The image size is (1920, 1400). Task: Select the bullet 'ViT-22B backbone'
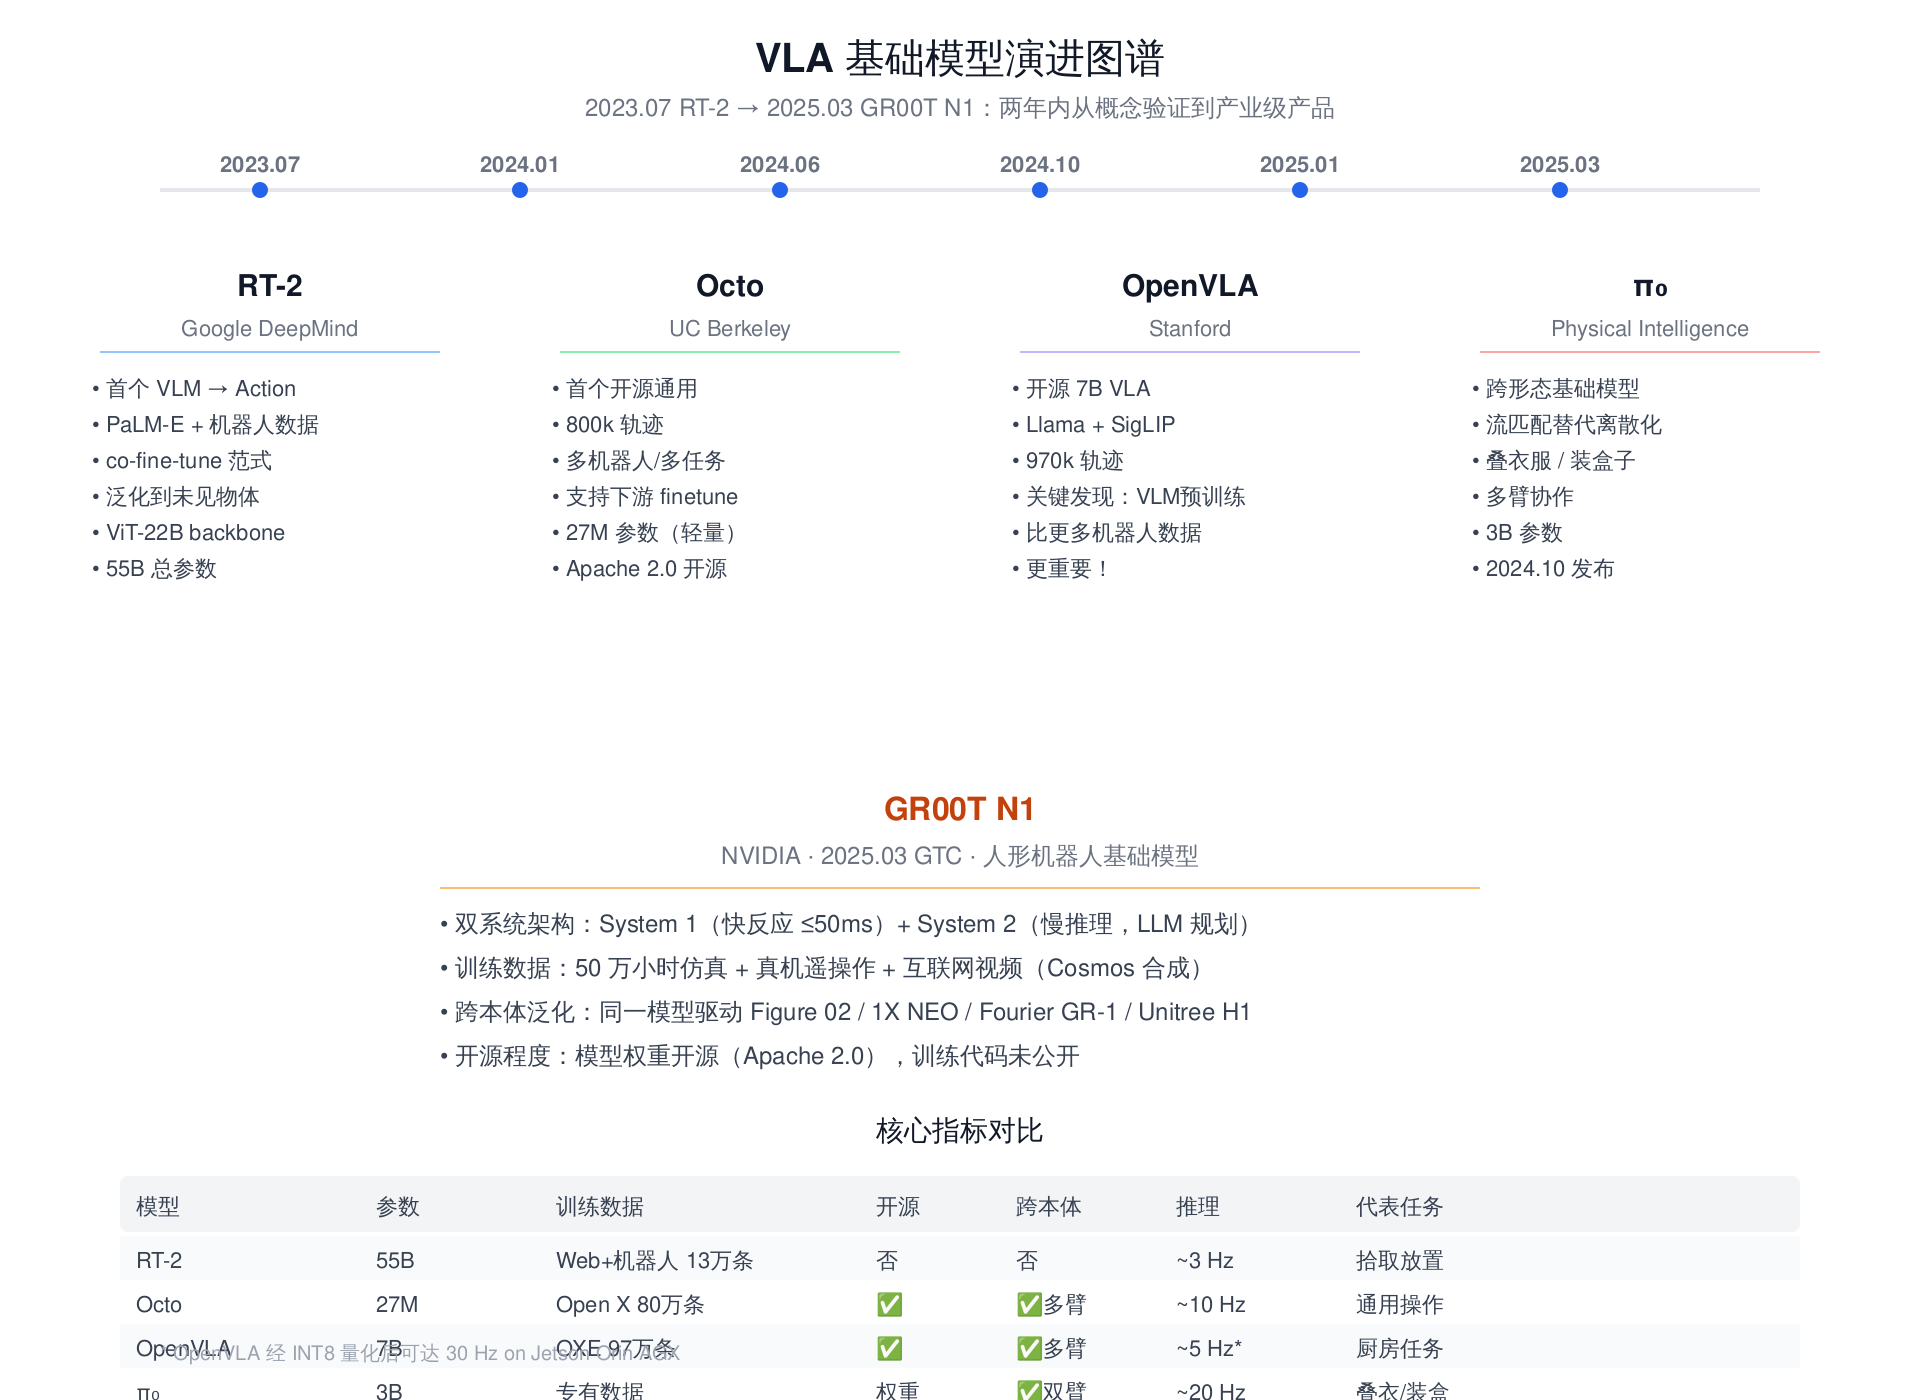[x=189, y=532]
